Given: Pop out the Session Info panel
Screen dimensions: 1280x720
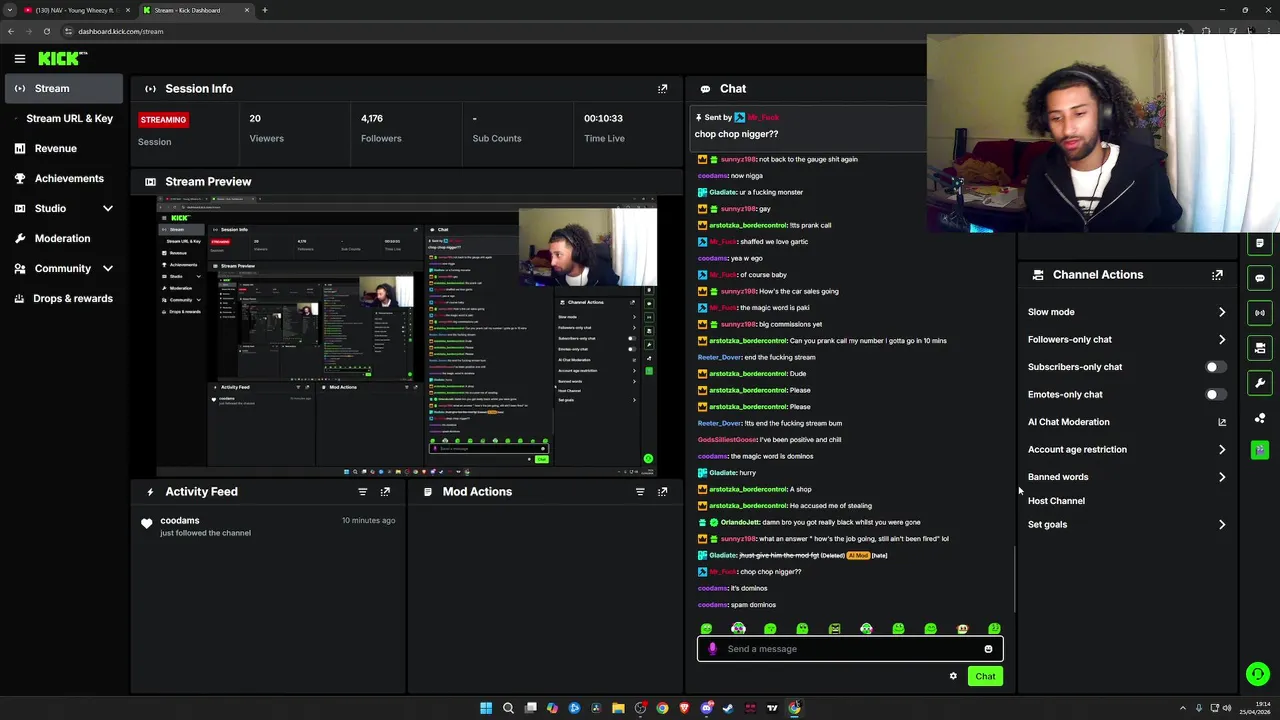Looking at the screenshot, I should point(662,89).
